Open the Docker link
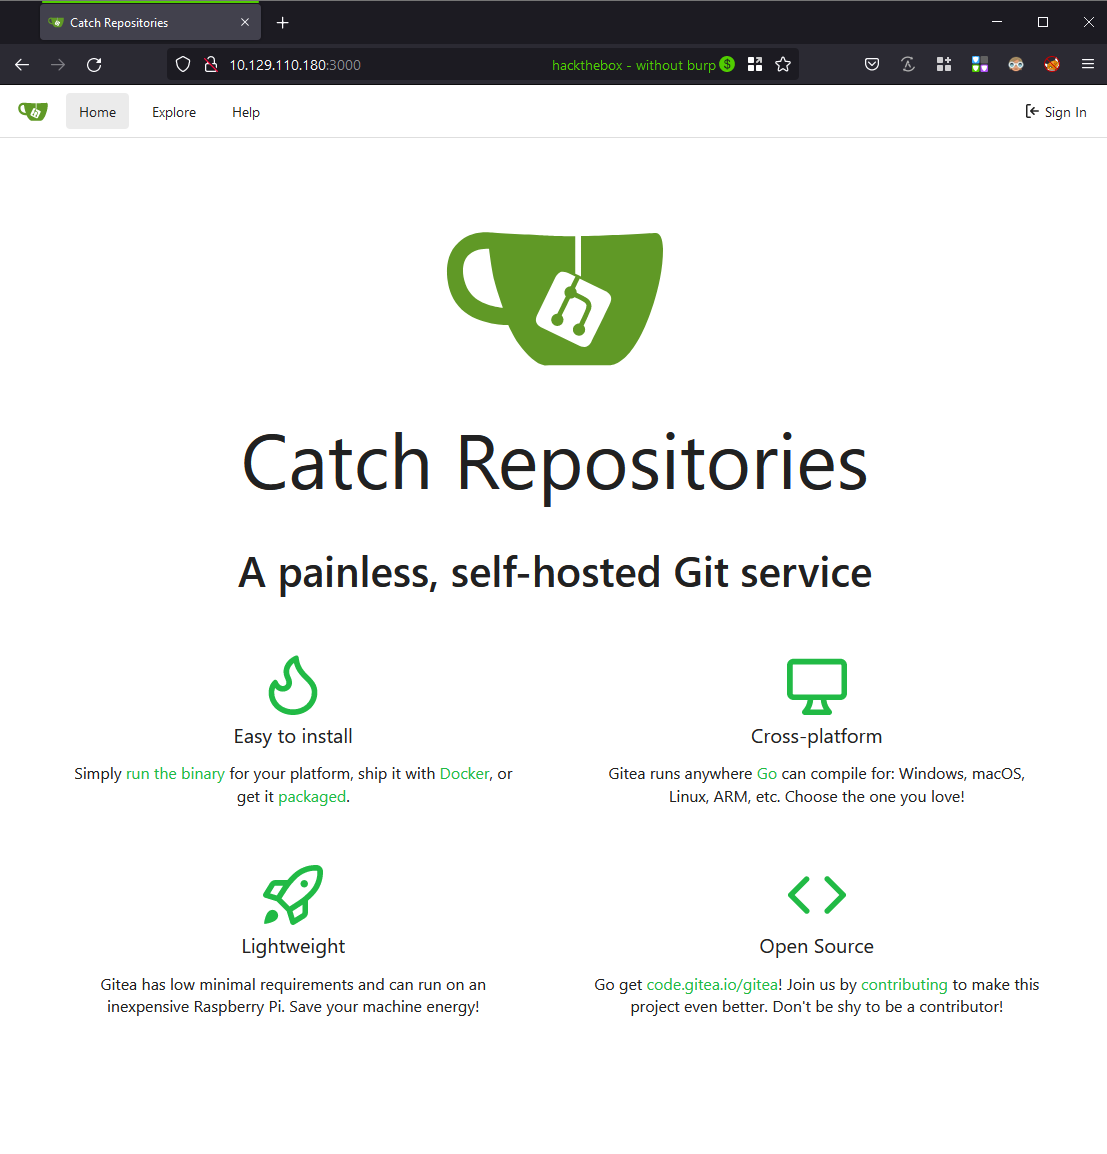Viewport: 1107px width, 1154px height. (x=464, y=773)
